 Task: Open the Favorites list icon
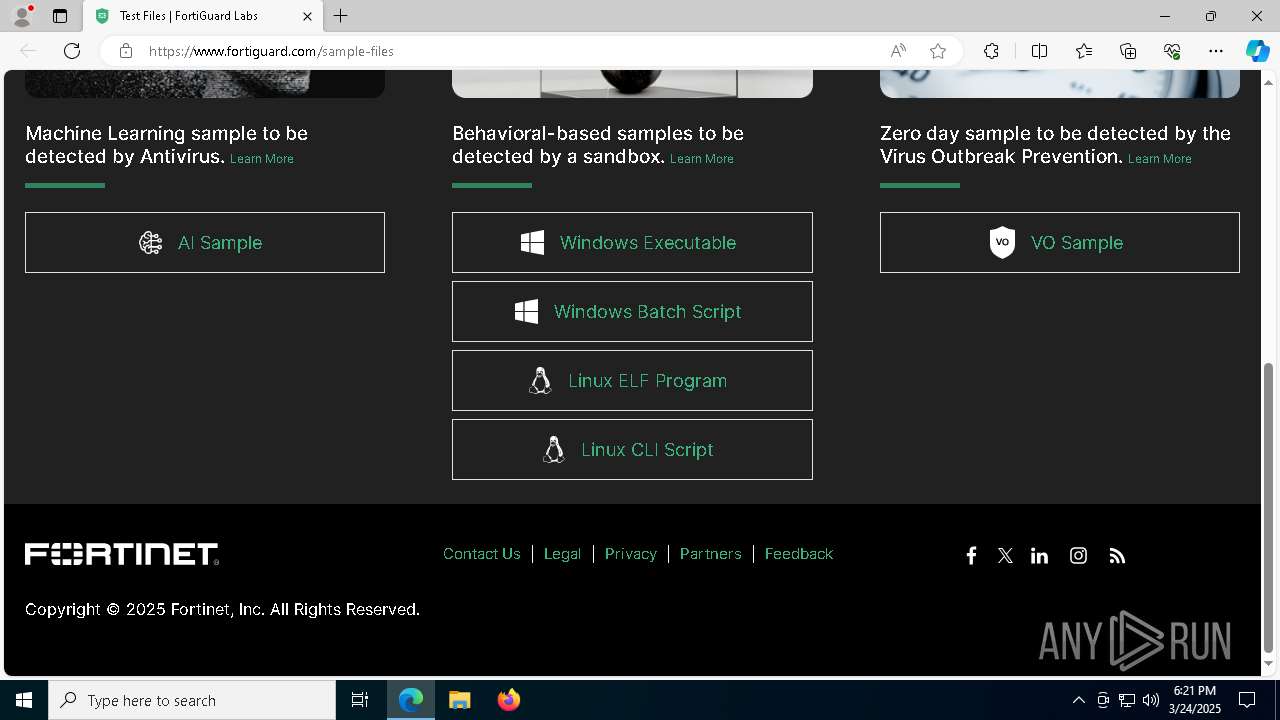1084,51
